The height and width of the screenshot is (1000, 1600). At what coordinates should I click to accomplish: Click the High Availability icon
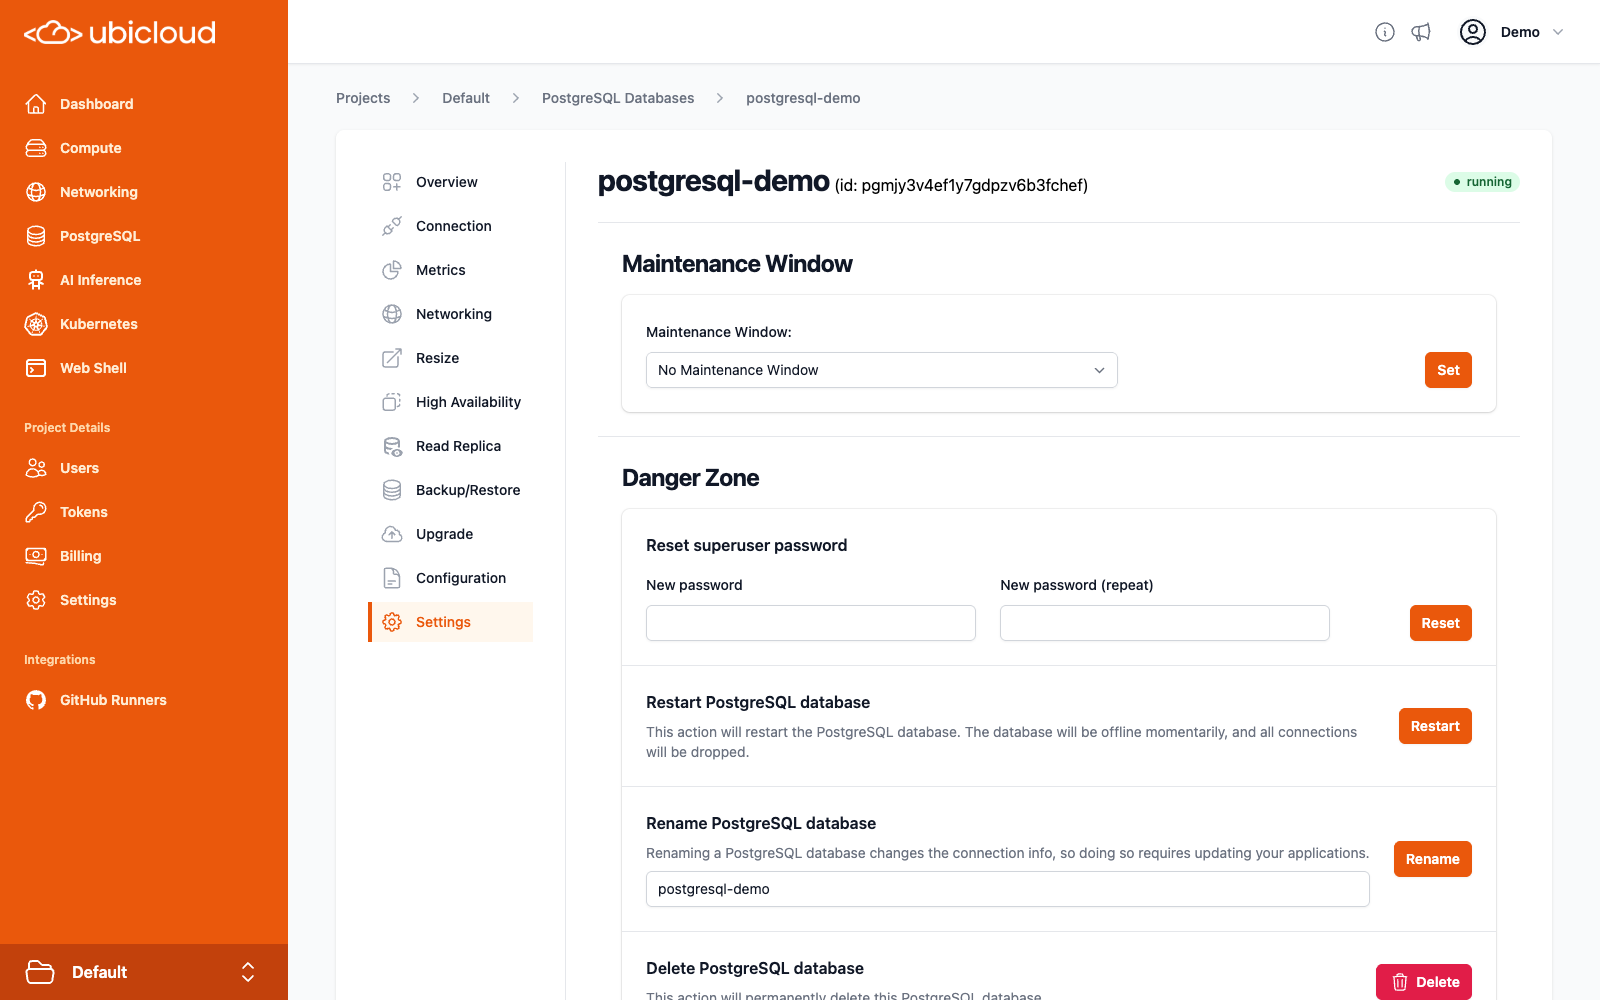392,402
